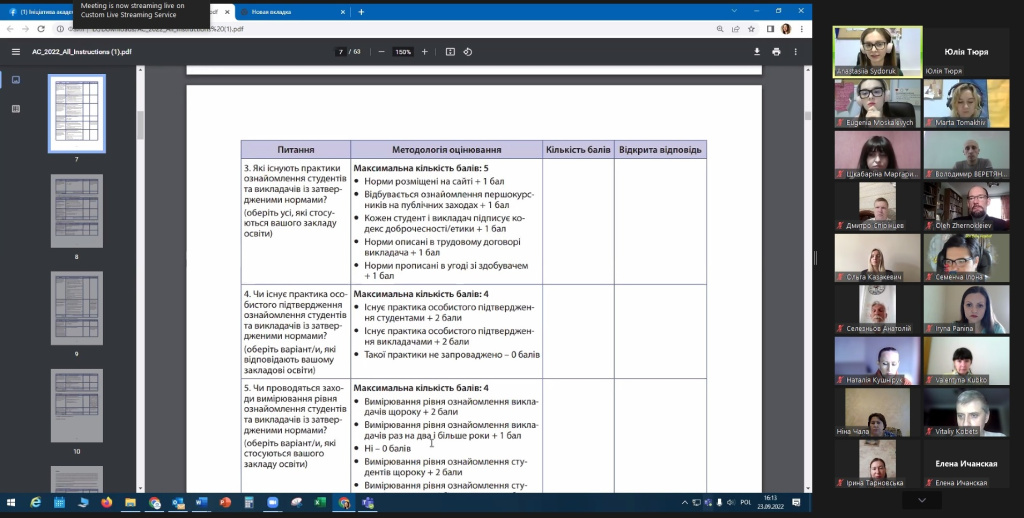Open Windows Start menu
This screenshot has width=1024, height=518.
click(10, 502)
